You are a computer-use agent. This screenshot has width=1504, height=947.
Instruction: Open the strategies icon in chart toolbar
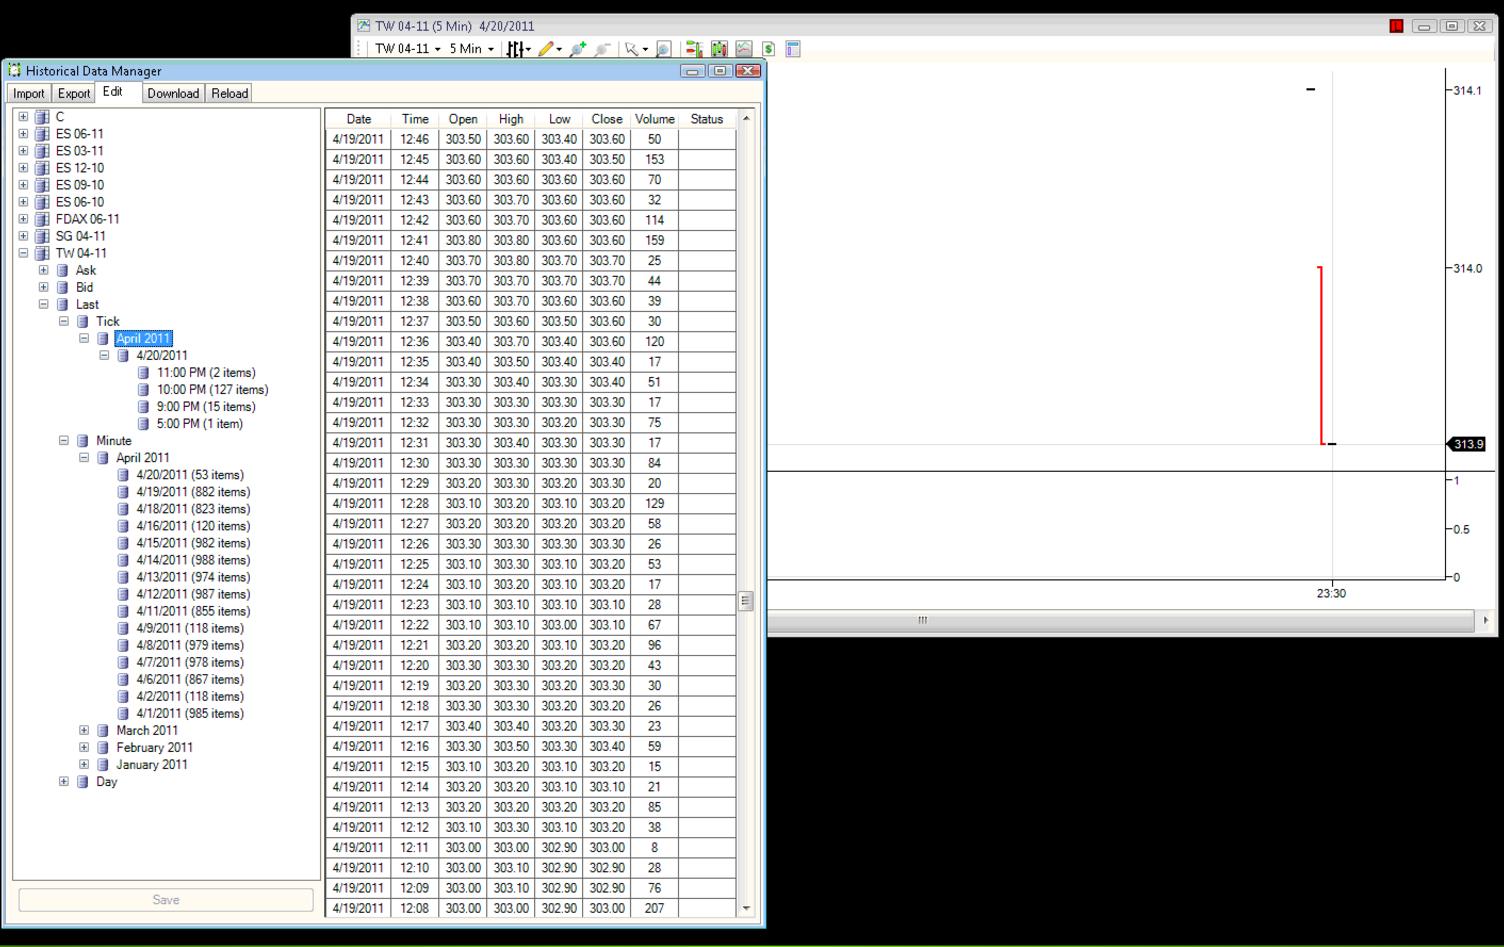point(693,48)
